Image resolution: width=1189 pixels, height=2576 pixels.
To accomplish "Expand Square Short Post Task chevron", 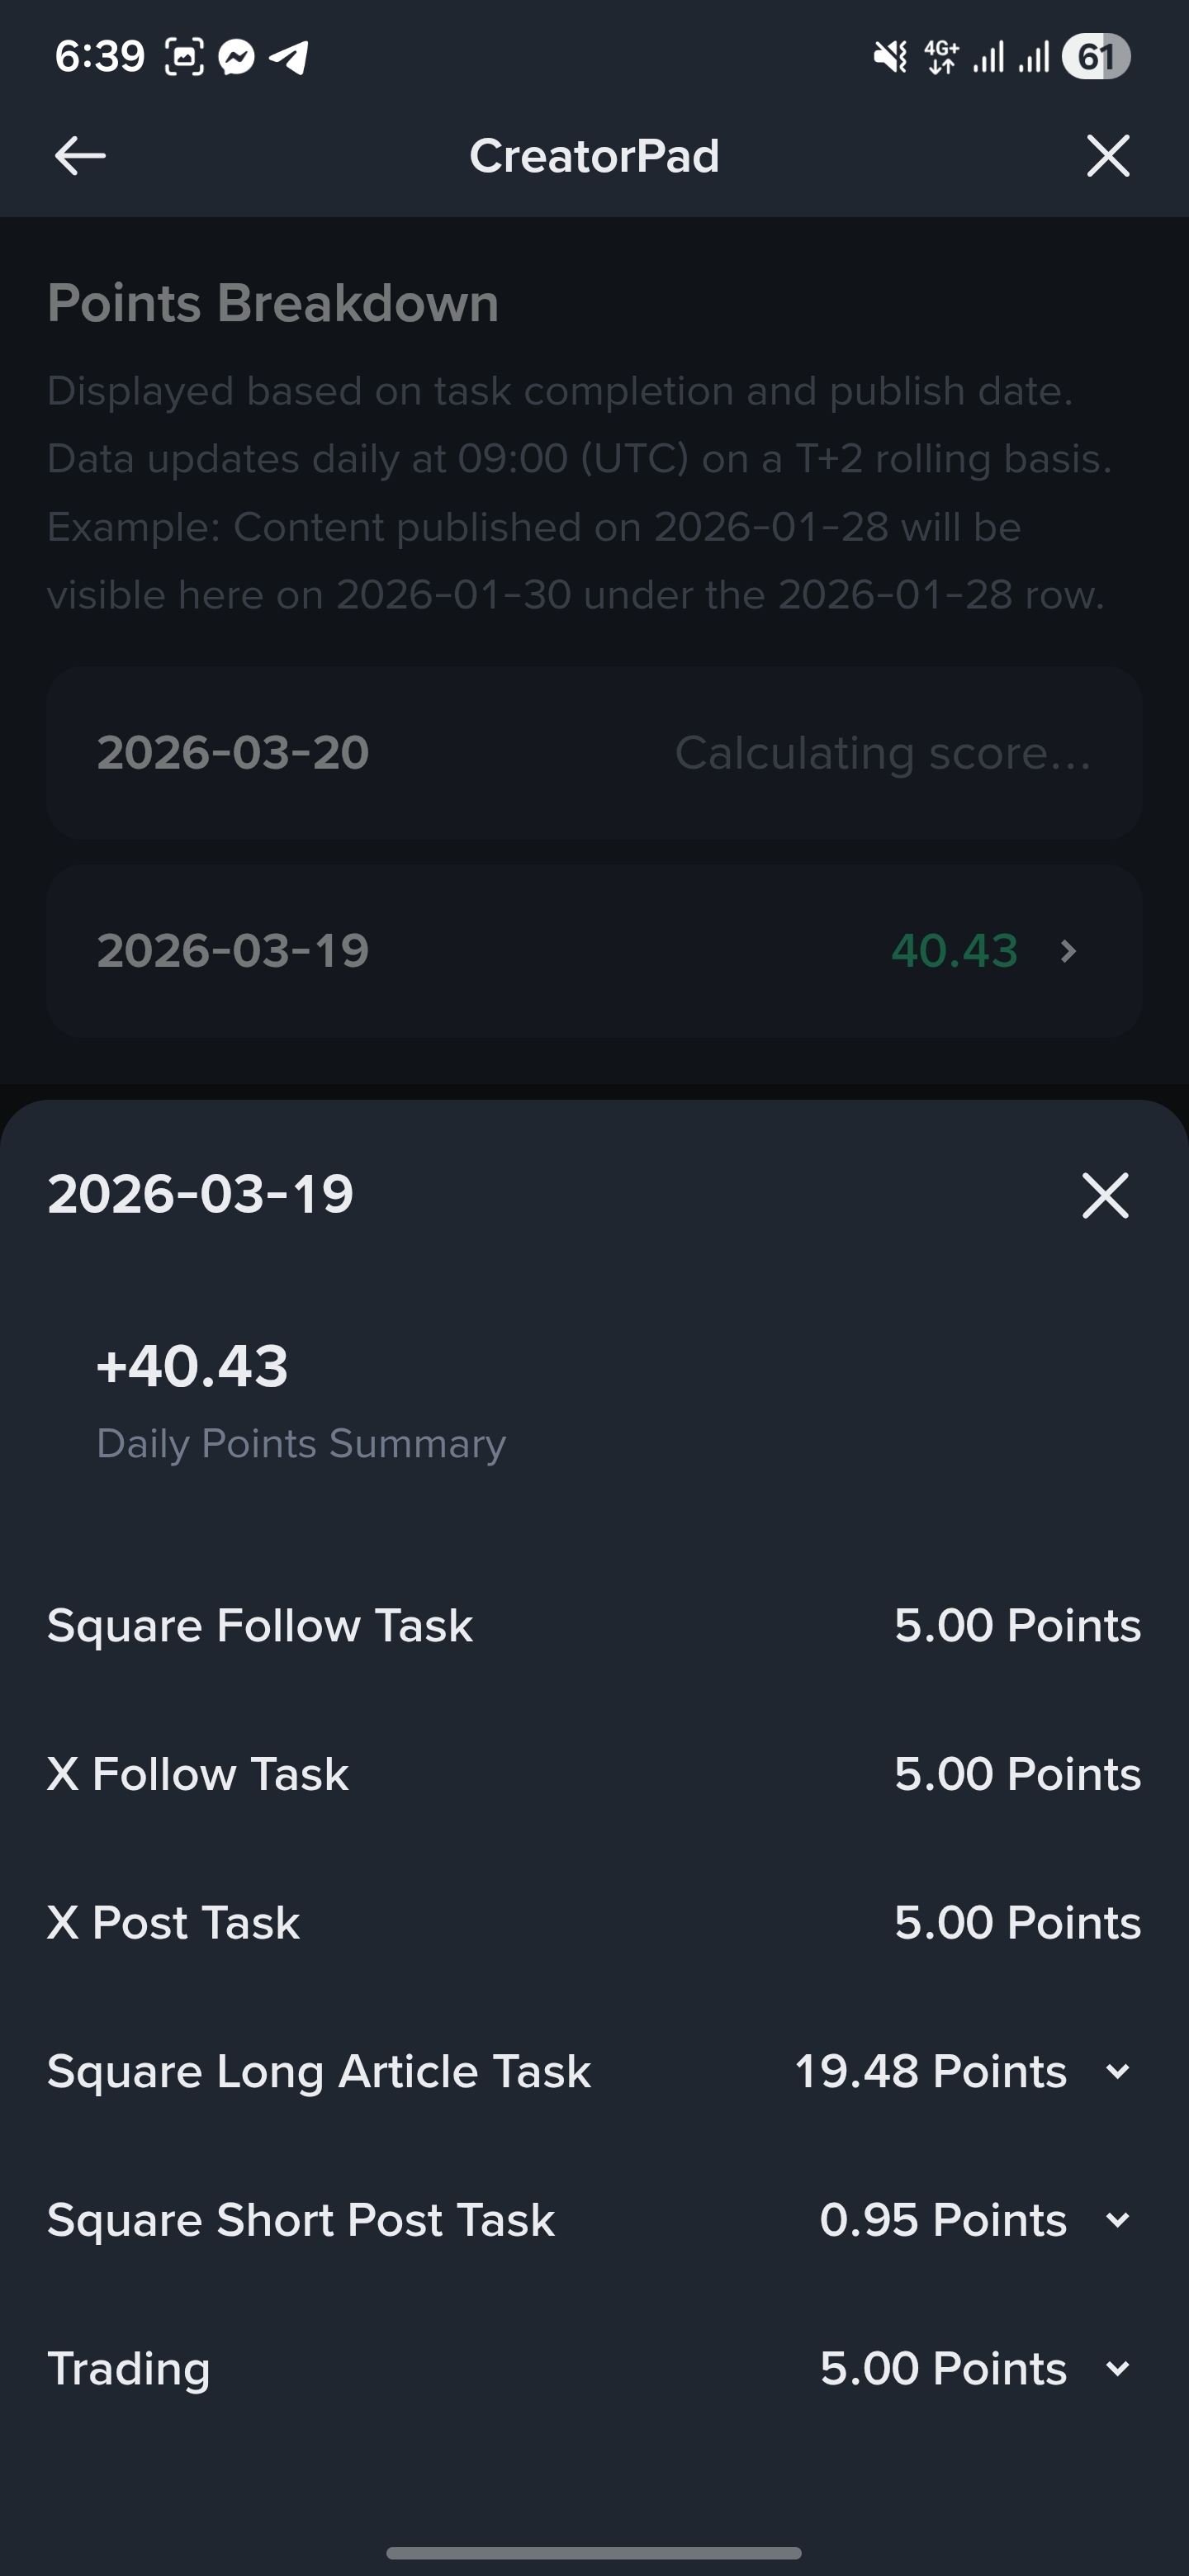I will (x=1118, y=2220).
